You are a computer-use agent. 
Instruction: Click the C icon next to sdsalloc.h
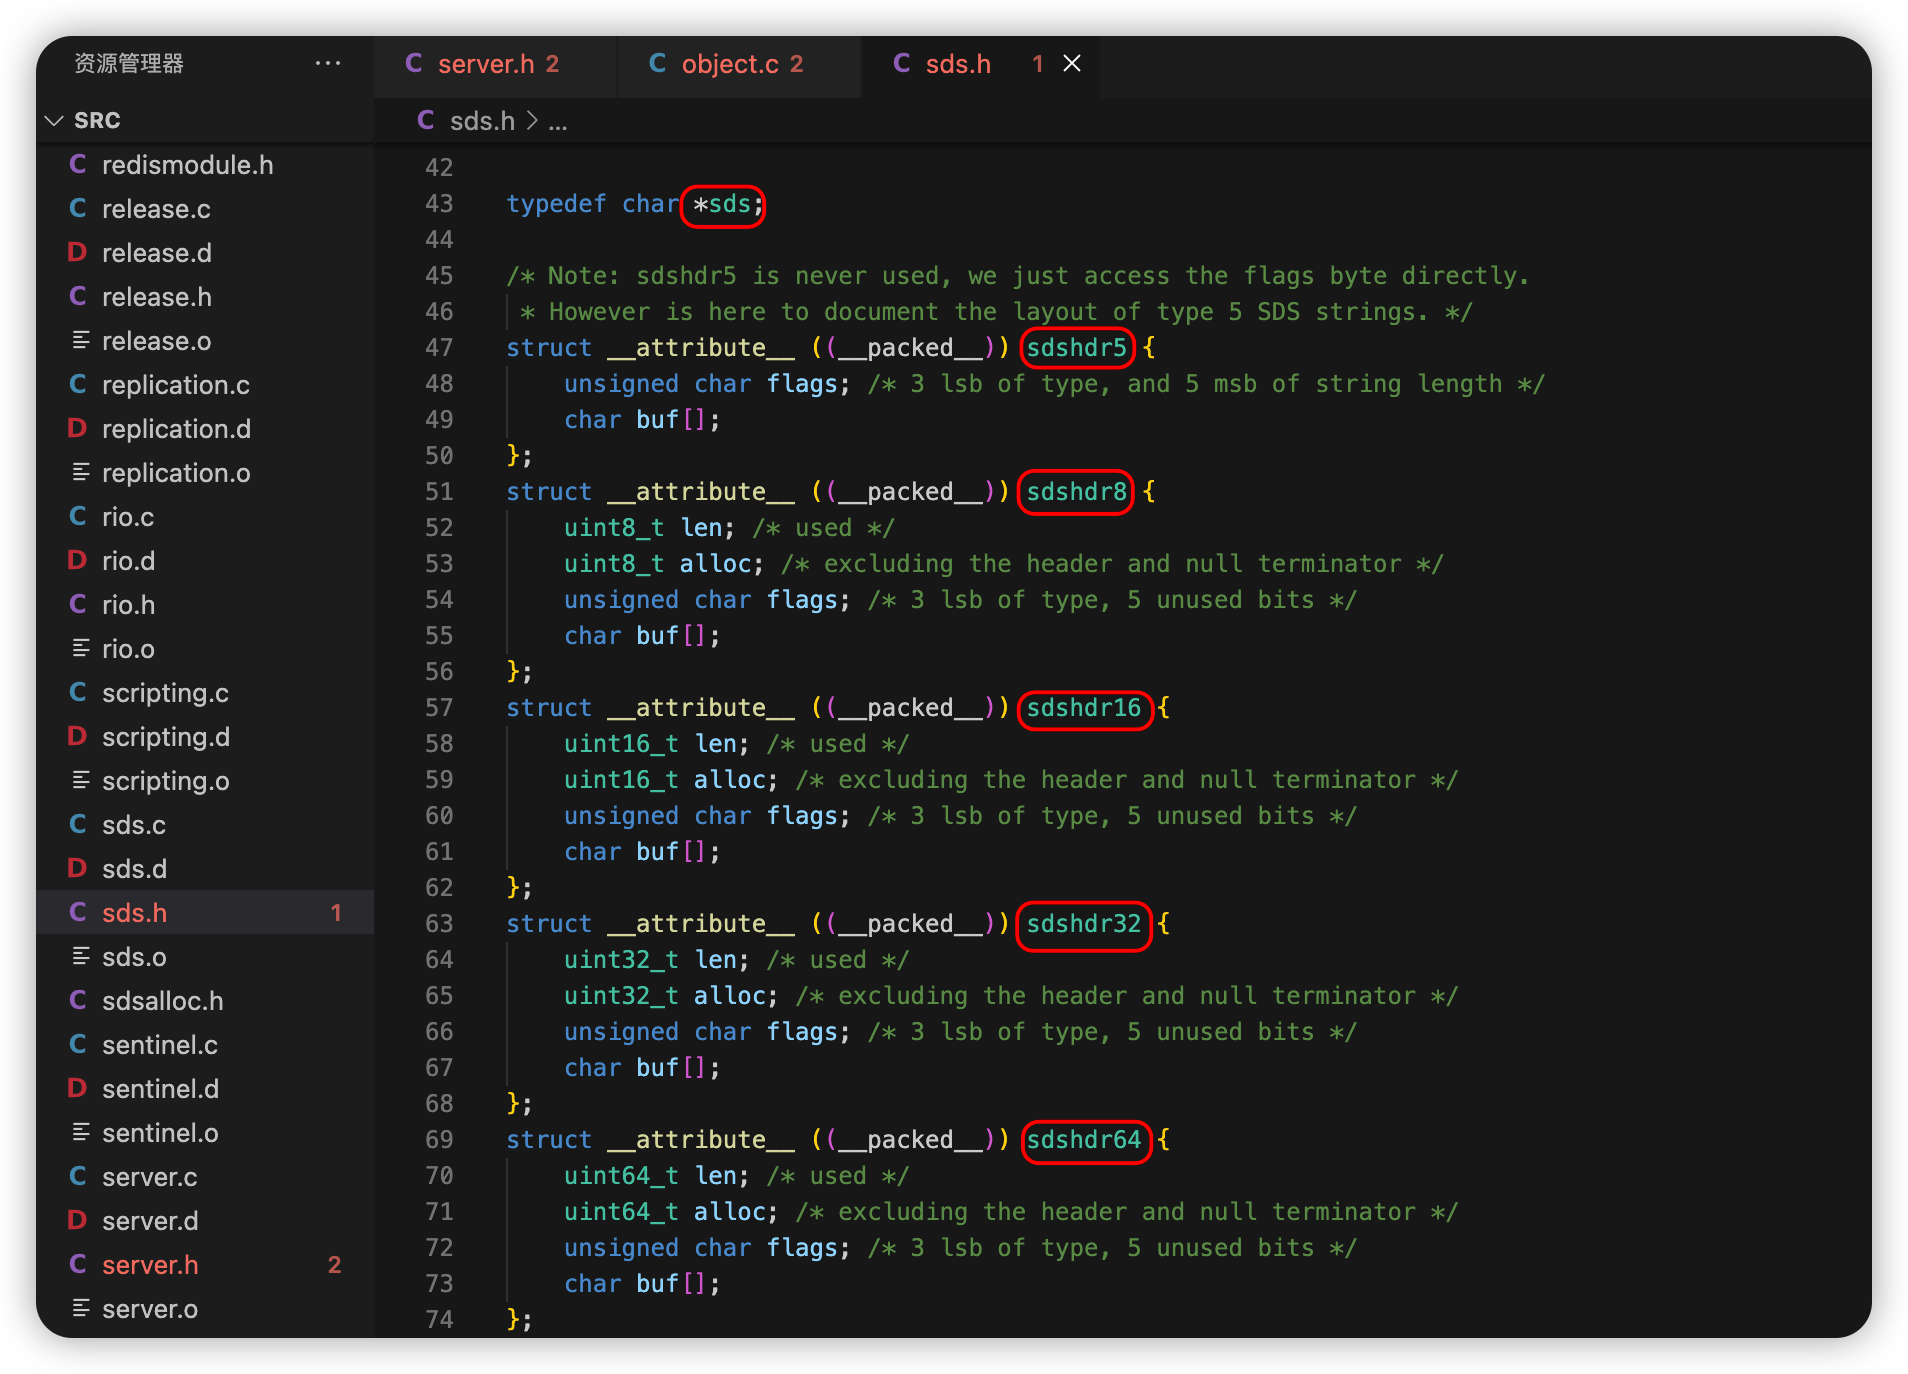point(78,1000)
